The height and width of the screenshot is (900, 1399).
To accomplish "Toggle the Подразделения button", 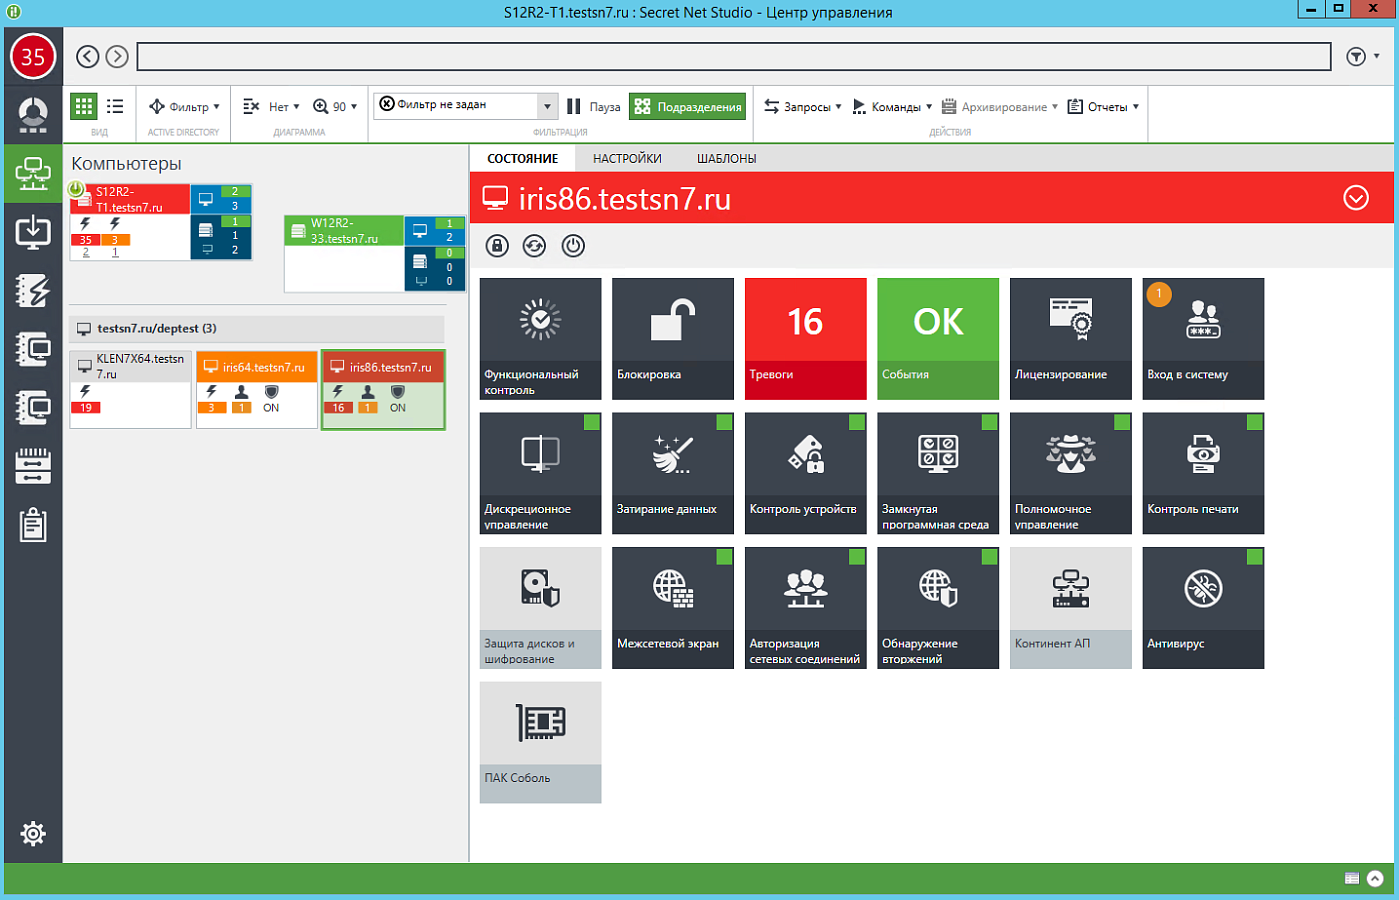I will click(x=688, y=107).
